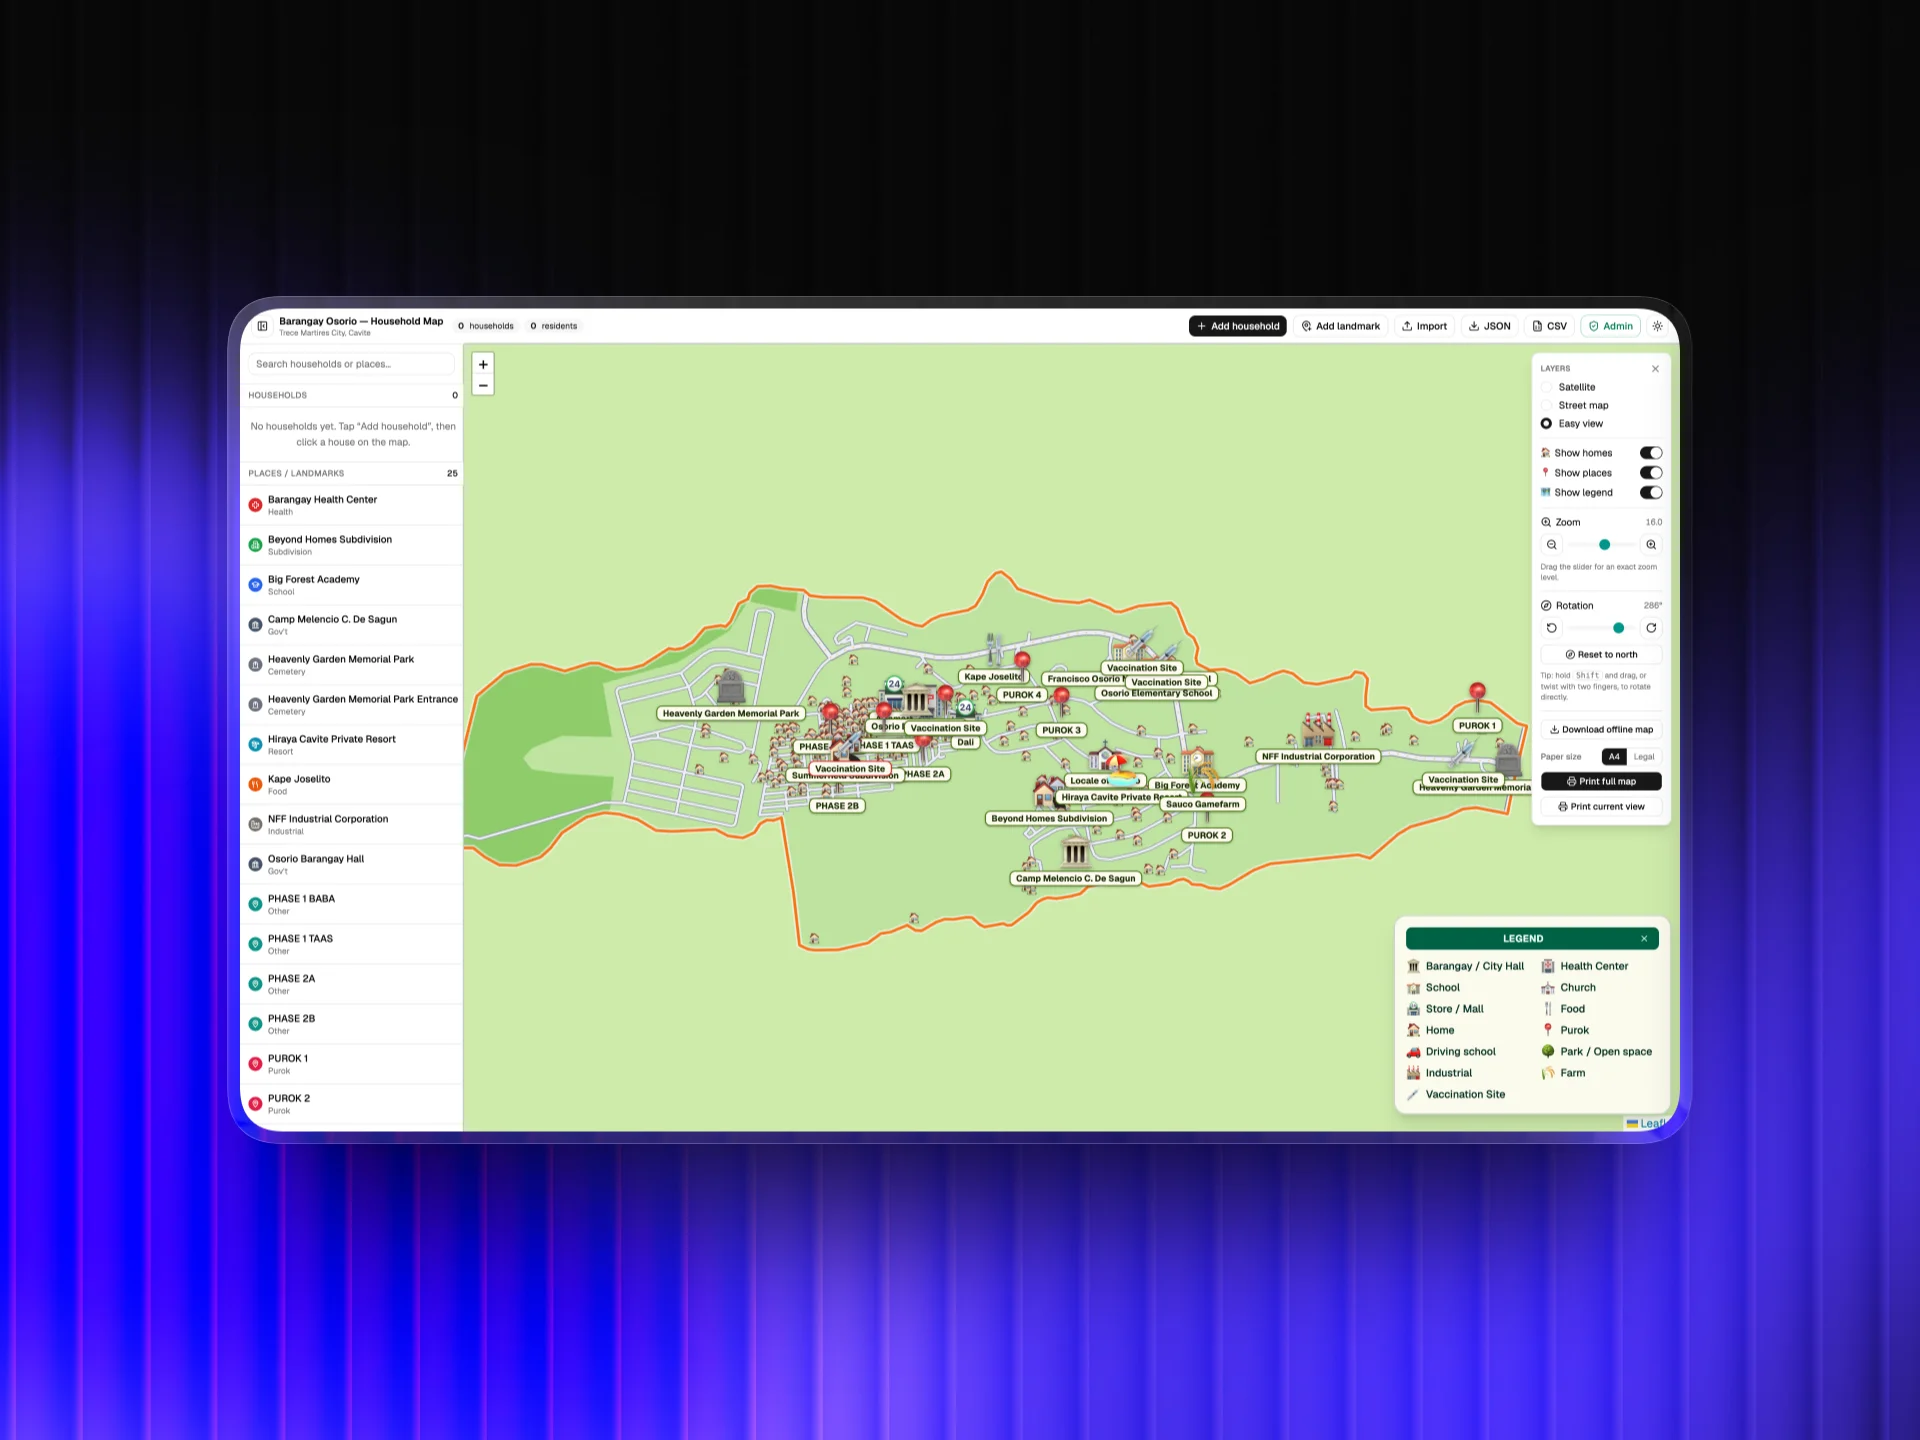Click the Sauco Gamefarm map label

coord(1203,805)
